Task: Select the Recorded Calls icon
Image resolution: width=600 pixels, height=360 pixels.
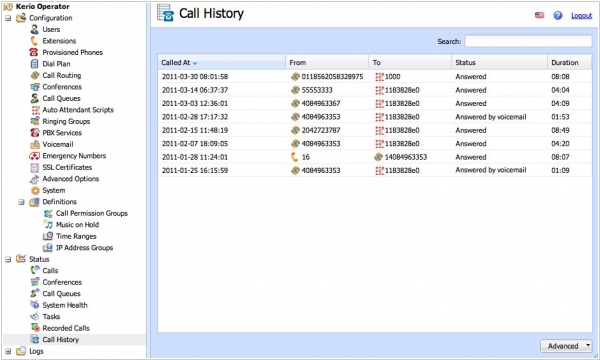Action: 35,328
